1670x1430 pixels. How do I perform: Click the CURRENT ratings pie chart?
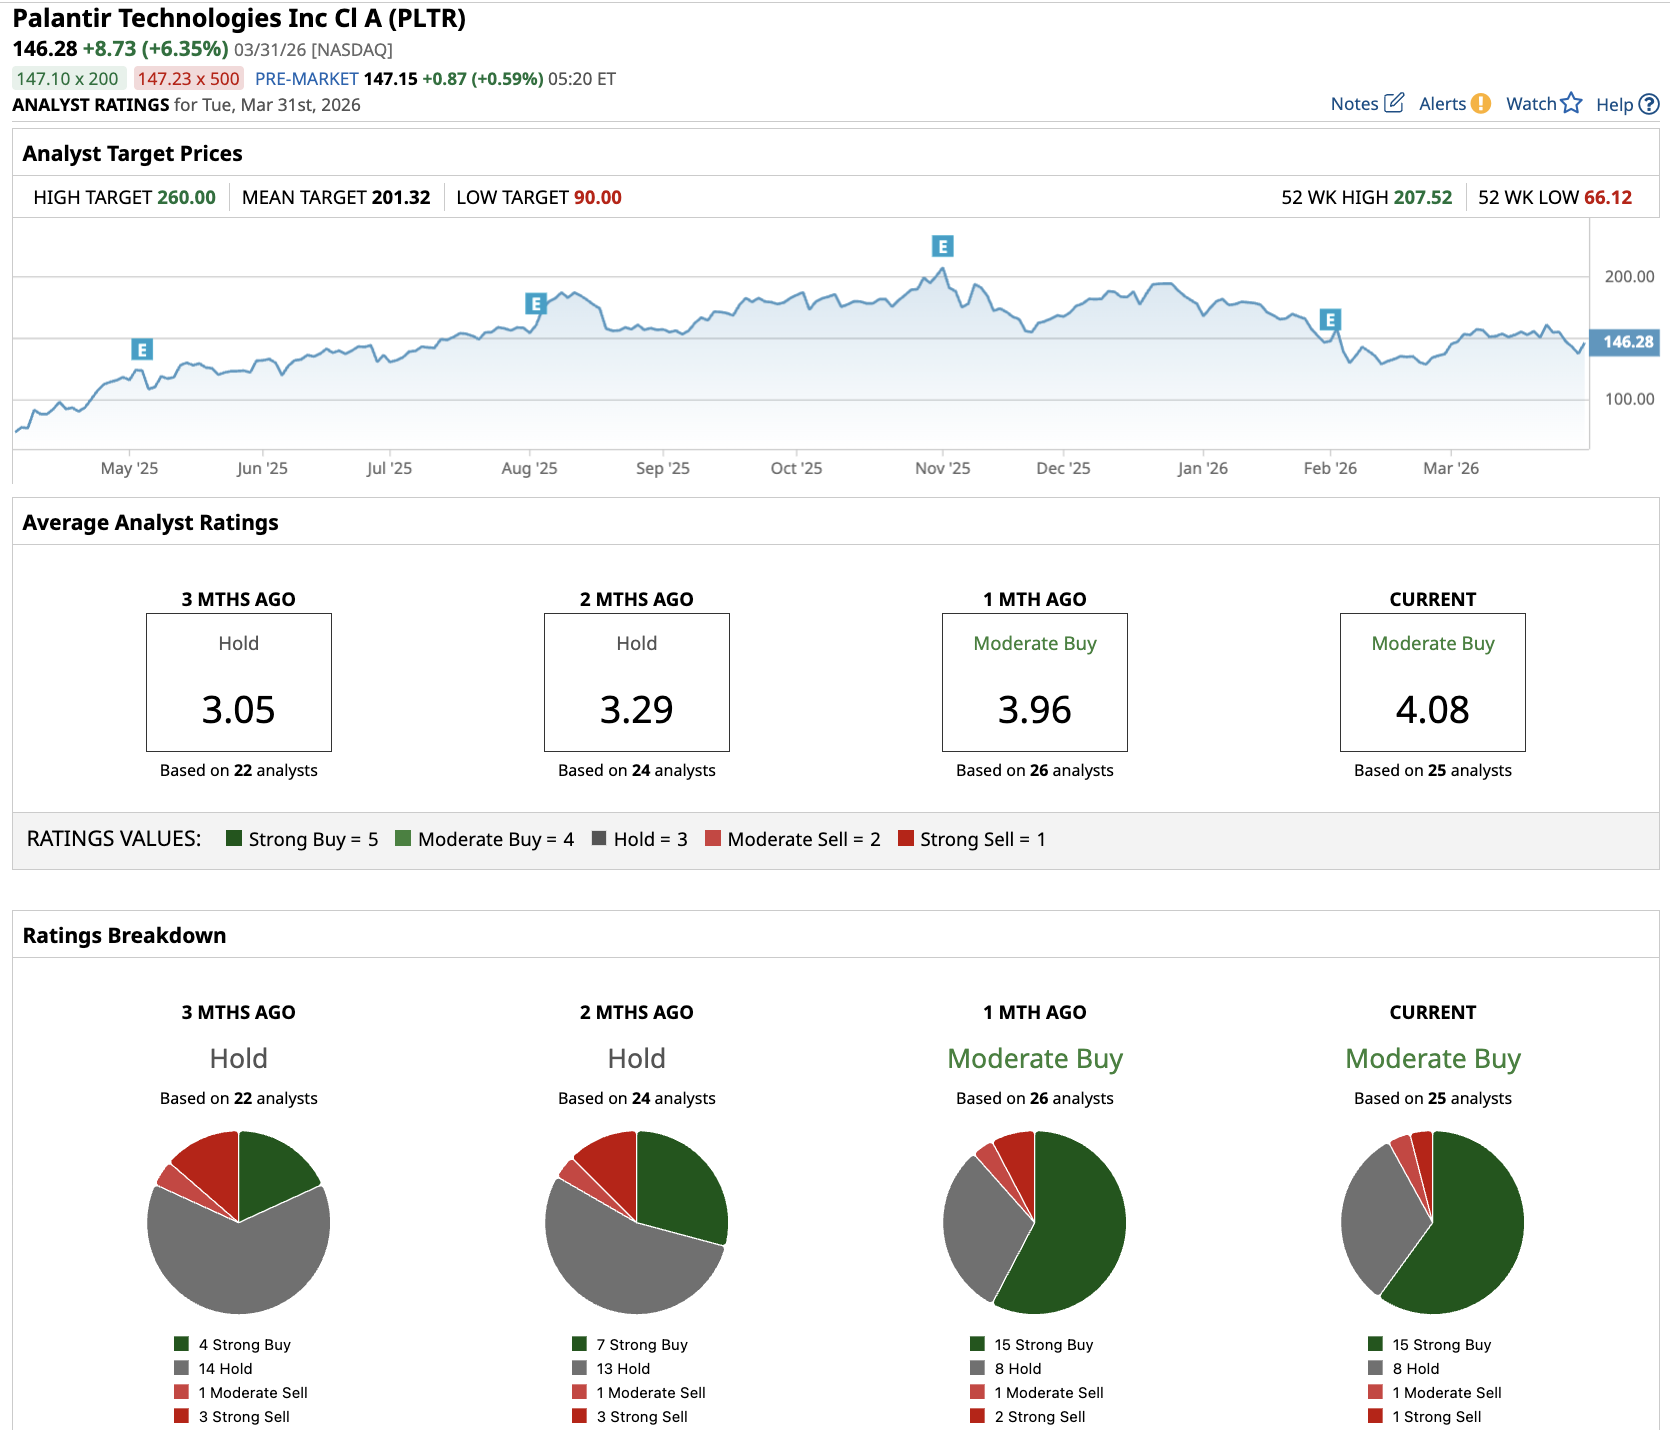(1433, 1222)
